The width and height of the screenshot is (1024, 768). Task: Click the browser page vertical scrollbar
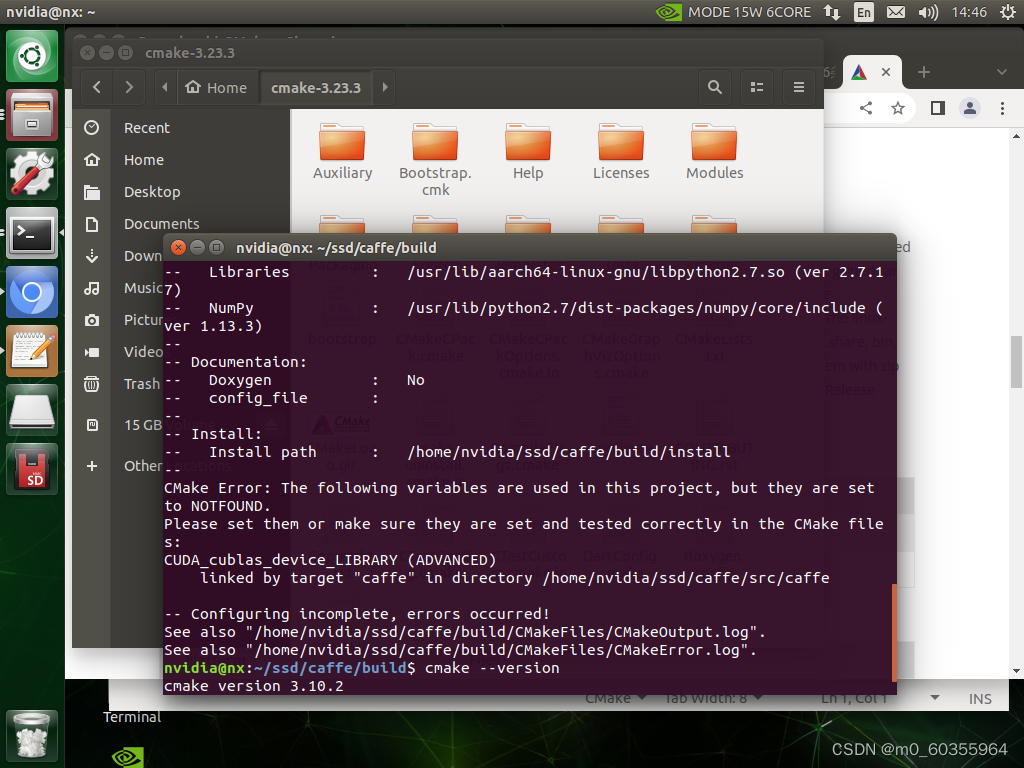click(1016, 362)
